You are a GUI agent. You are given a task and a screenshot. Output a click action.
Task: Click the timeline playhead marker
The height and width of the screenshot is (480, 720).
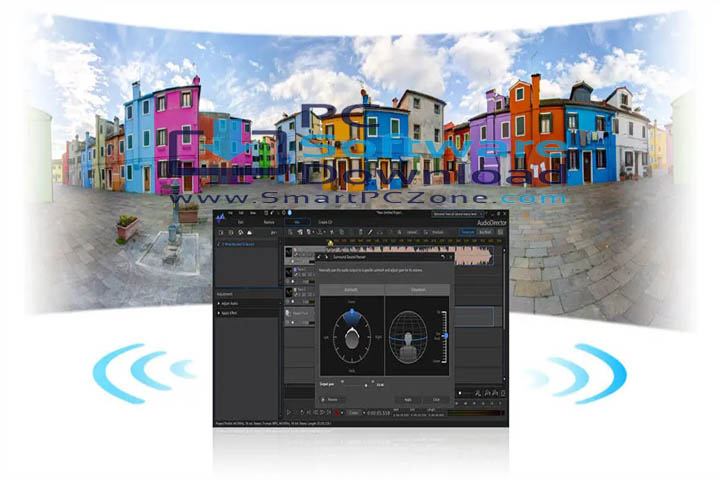pyautogui.click(x=331, y=243)
